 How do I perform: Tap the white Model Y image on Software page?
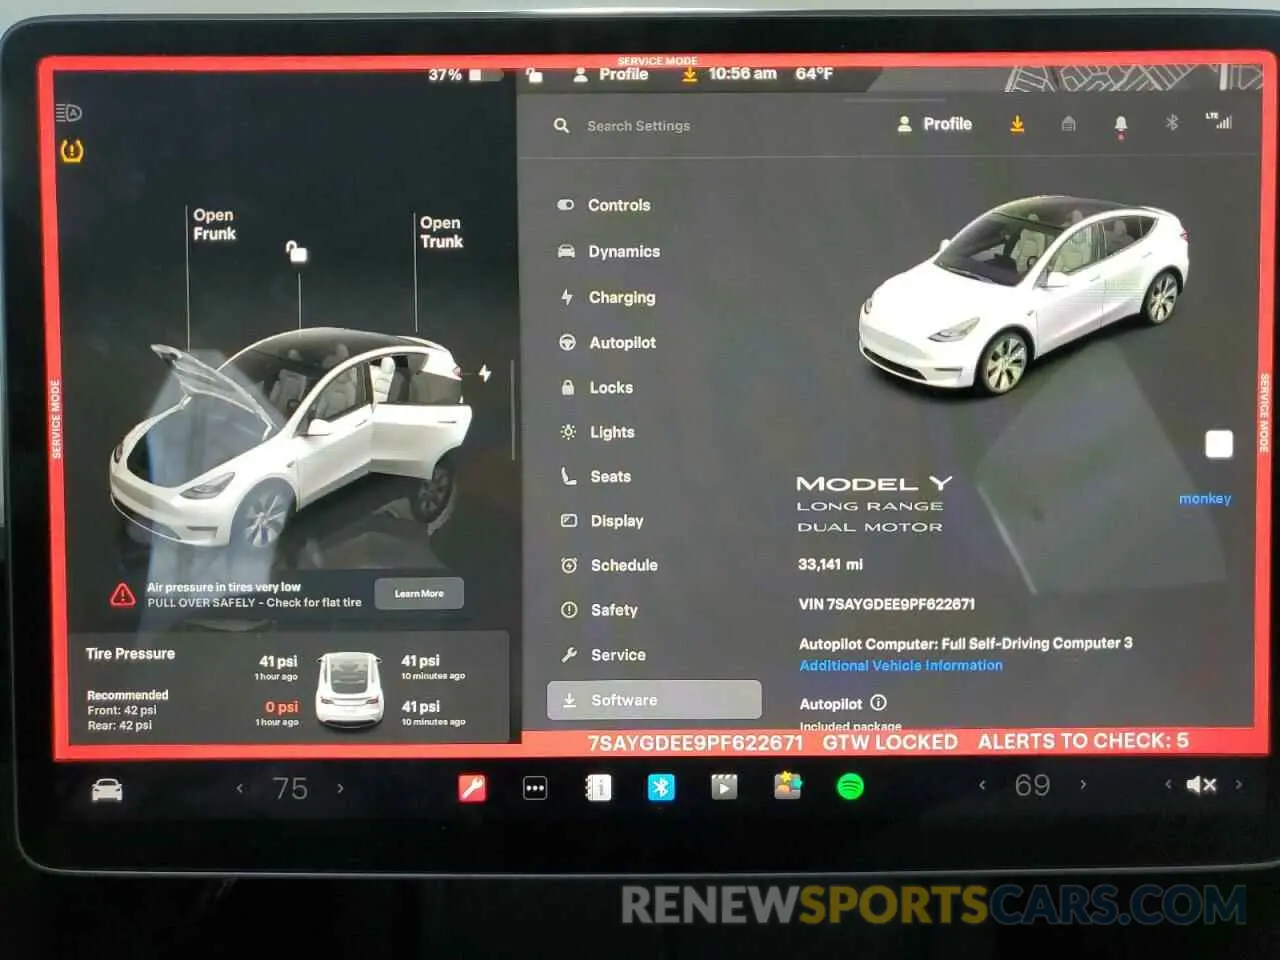tap(1023, 295)
